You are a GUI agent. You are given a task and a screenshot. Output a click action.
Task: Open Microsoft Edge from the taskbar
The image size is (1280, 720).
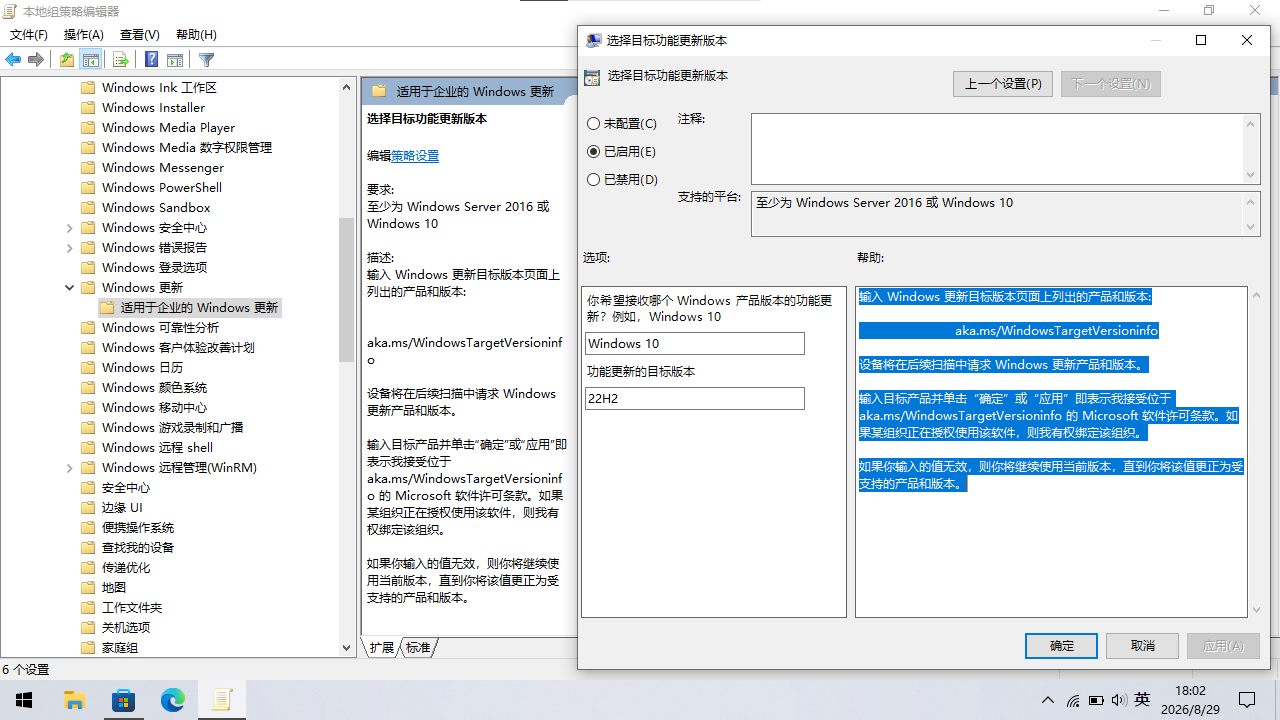(x=172, y=700)
